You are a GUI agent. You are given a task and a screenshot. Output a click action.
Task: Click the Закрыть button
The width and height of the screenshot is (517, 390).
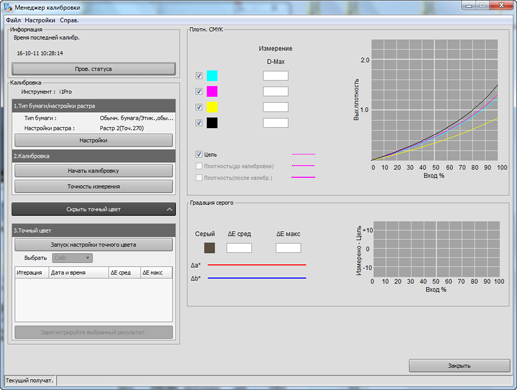click(x=459, y=366)
